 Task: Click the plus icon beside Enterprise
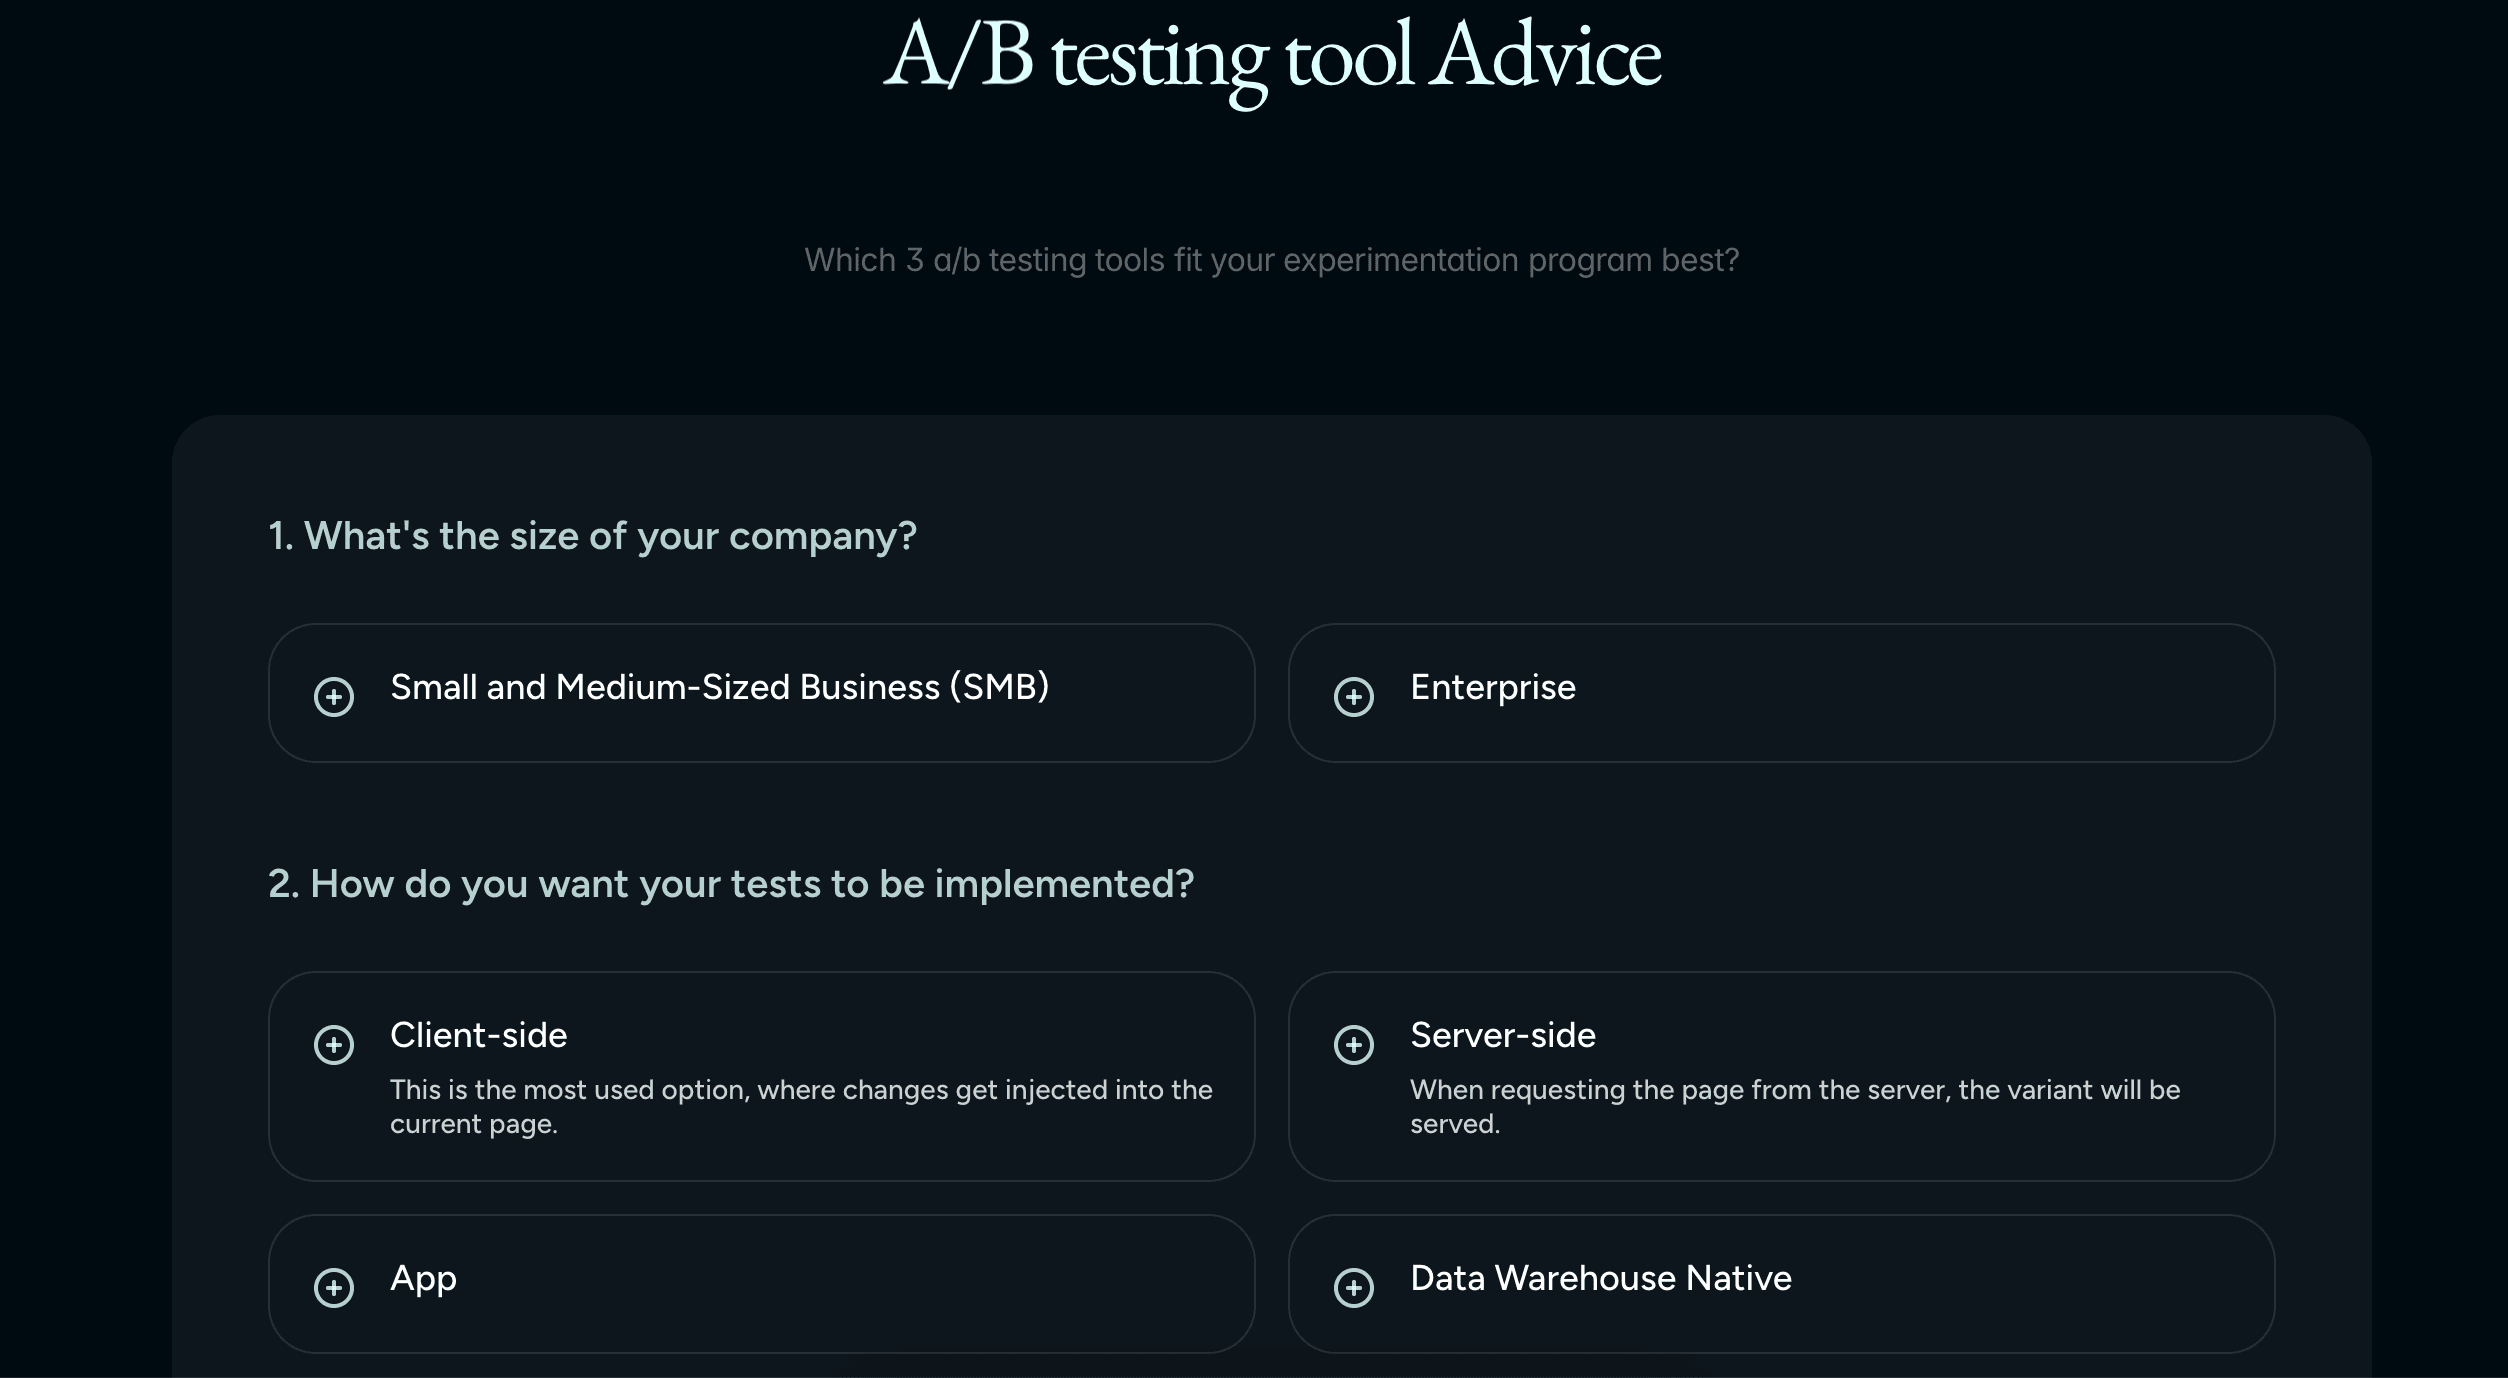tap(1354, 696)
